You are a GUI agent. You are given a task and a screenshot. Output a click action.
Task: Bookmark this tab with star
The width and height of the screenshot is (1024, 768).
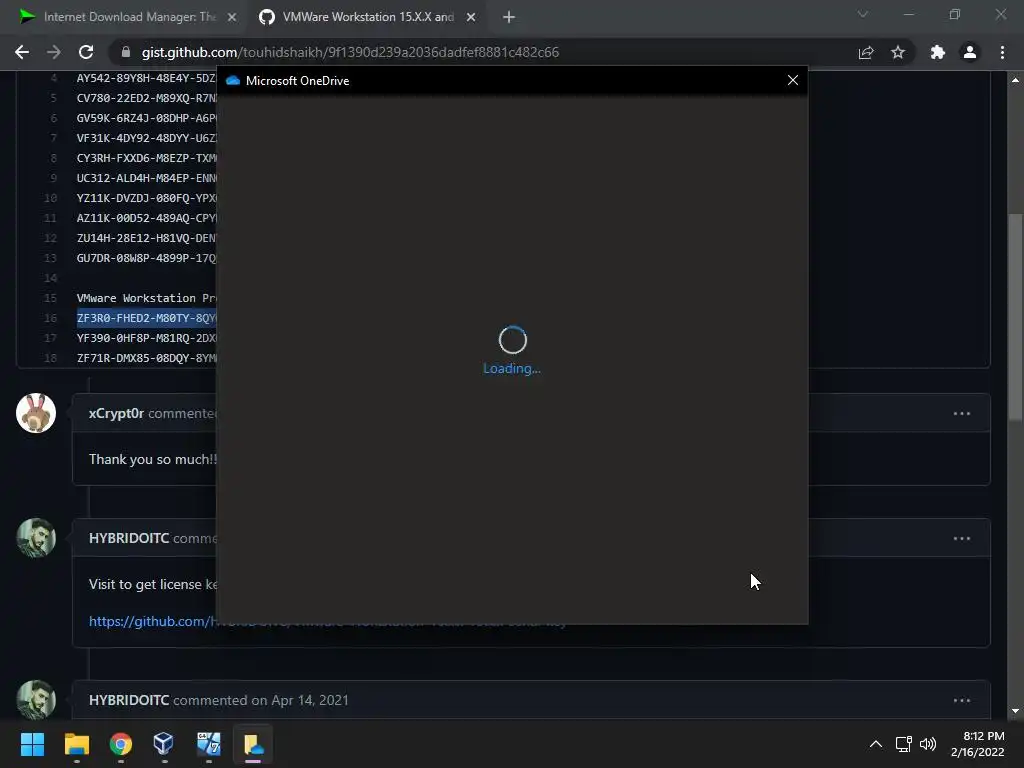898,52
